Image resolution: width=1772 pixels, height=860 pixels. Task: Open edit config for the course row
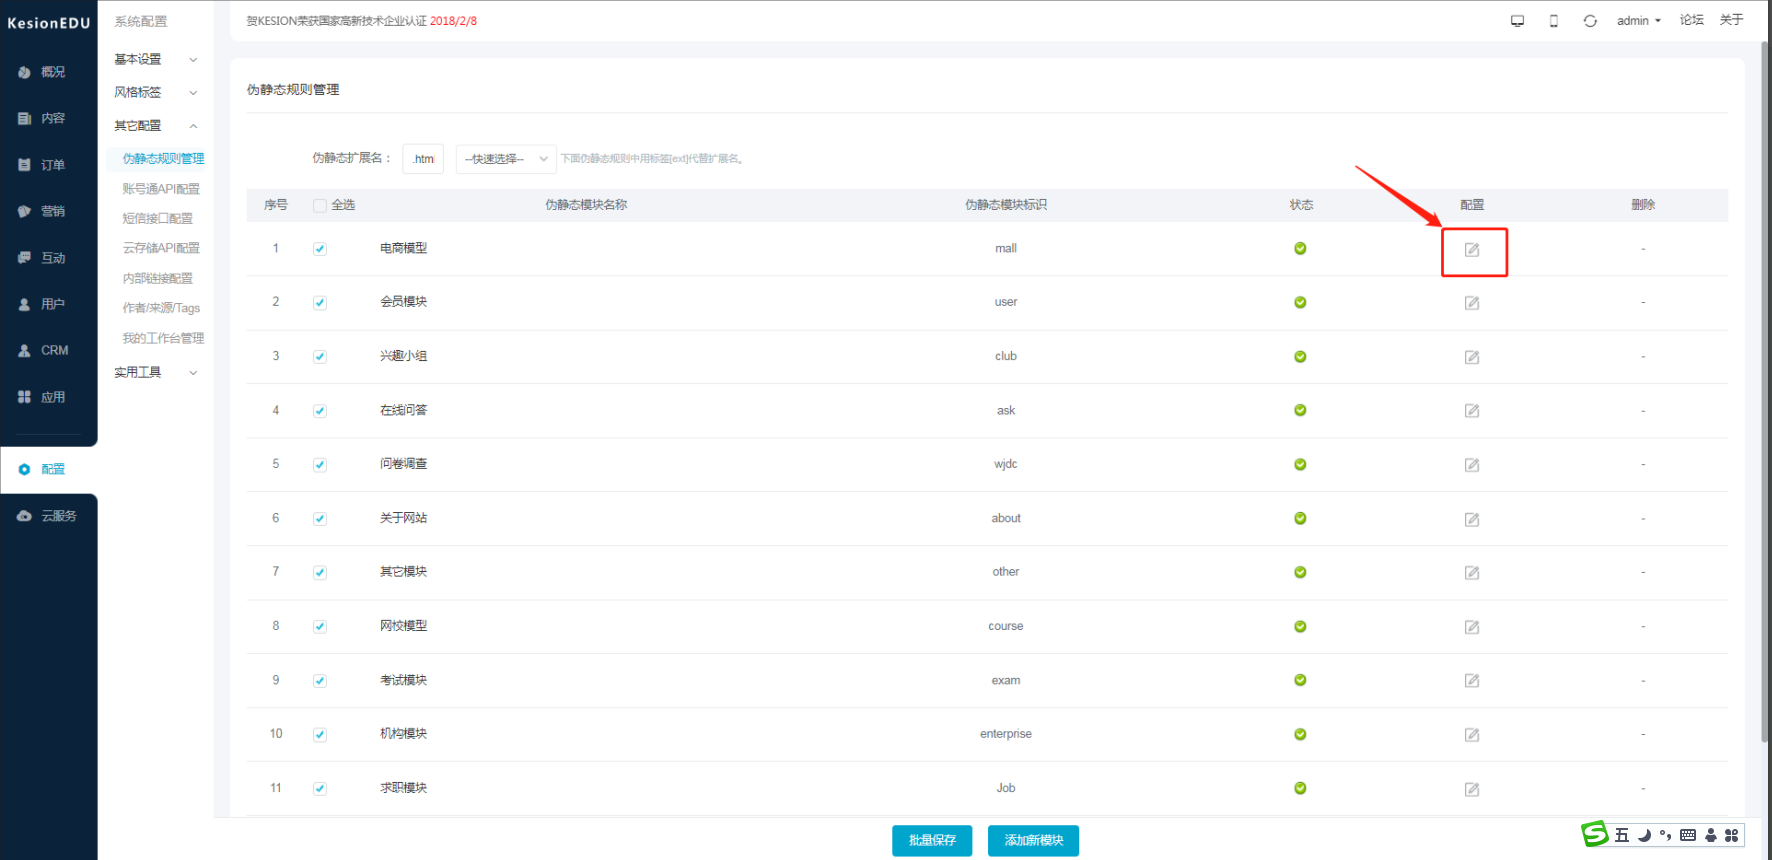pos(1472,627)
